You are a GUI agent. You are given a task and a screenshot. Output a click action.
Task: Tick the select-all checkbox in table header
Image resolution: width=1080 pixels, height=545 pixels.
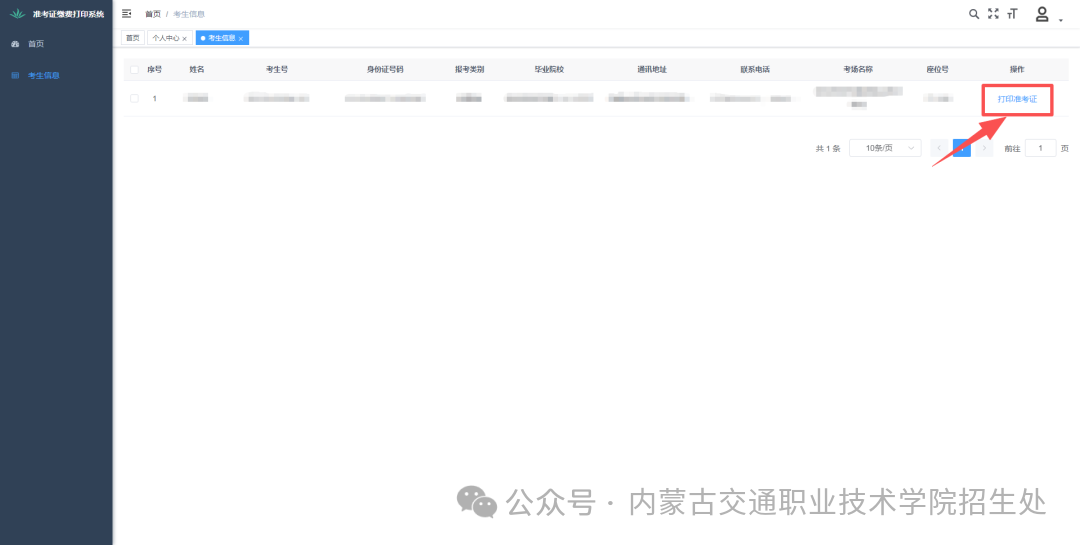pos(134,70)
